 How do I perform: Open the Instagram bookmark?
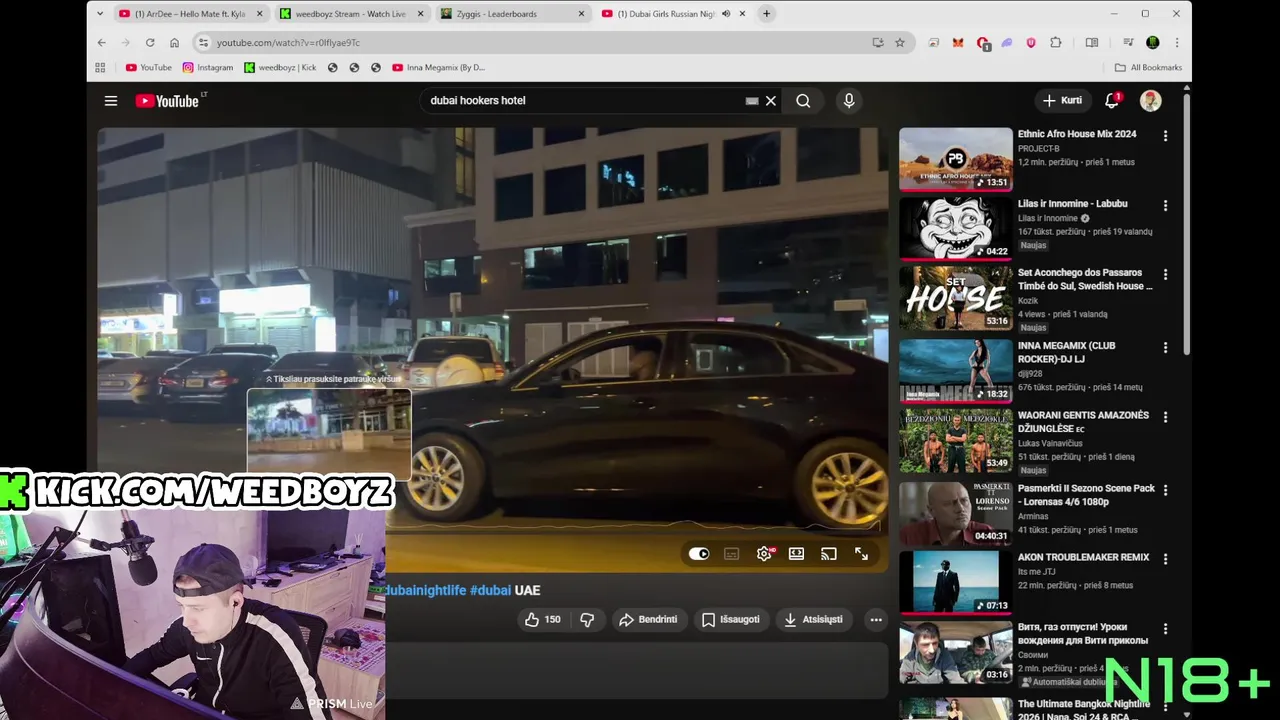208,68
